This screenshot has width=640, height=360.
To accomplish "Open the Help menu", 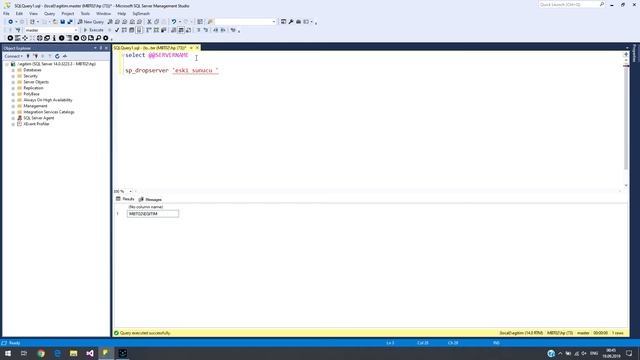I will 122,13.
